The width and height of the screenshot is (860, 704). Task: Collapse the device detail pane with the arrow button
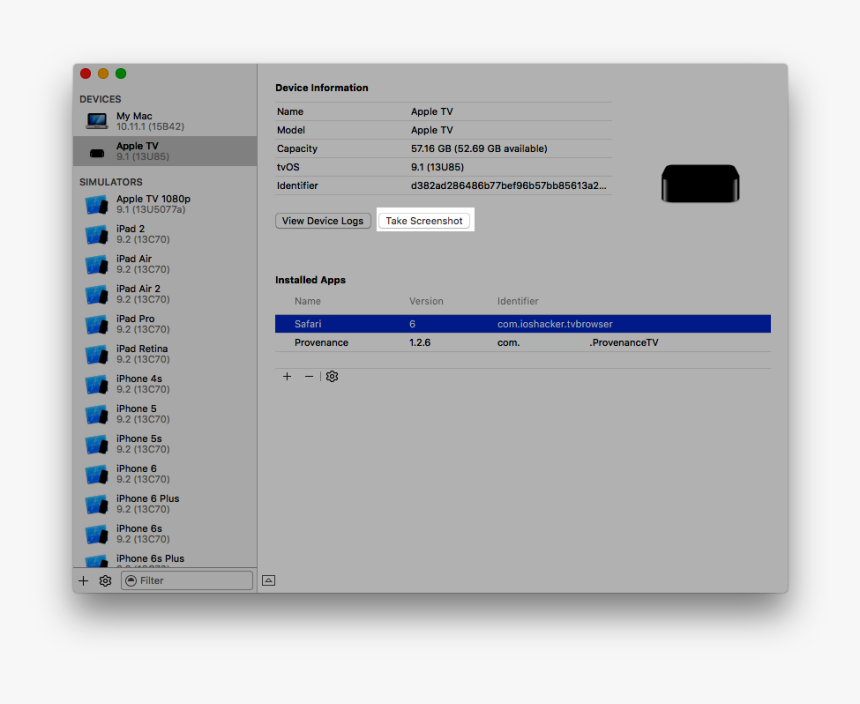[x=268, y=580]
